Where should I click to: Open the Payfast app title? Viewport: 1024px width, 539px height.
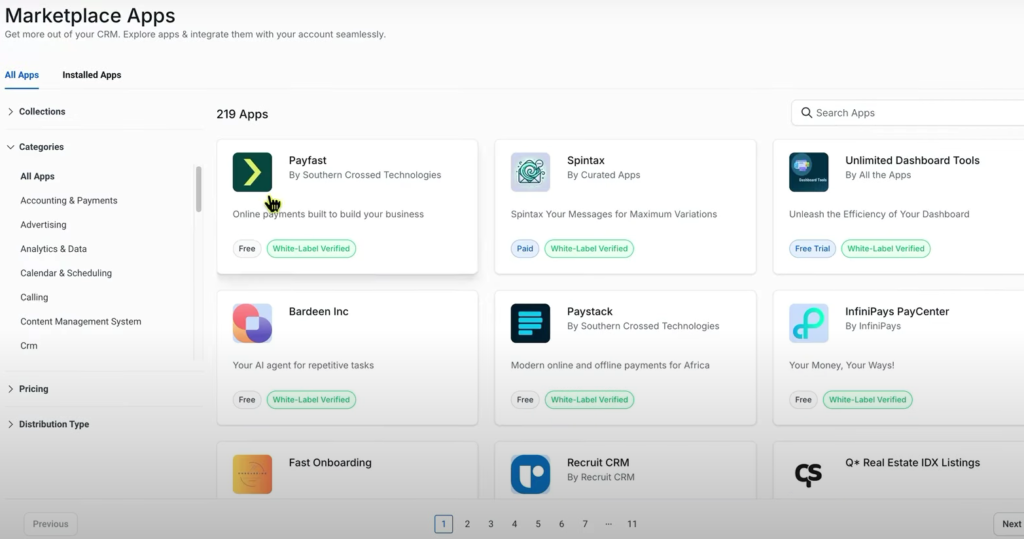(x=308, y=160)
